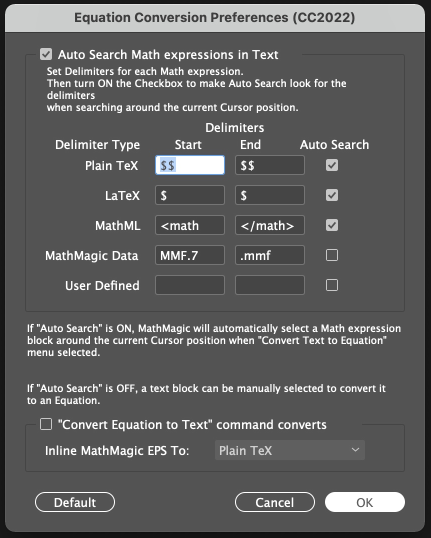Click the Plain TeX End delimiter field
The width and height of the screenshot is (431, 538).
(270, 165)
